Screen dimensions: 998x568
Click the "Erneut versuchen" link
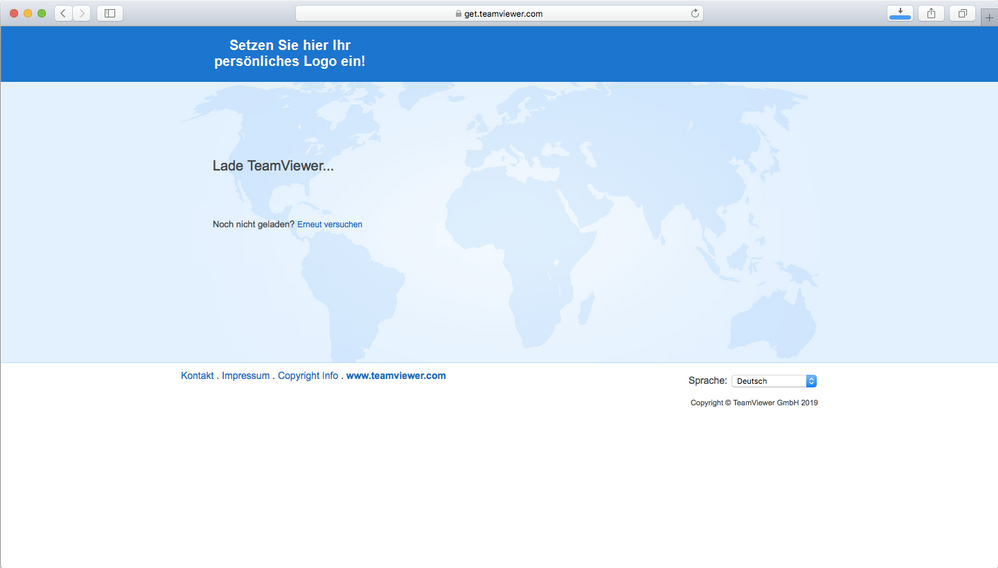pyautogui.click(x=330, y=224)
